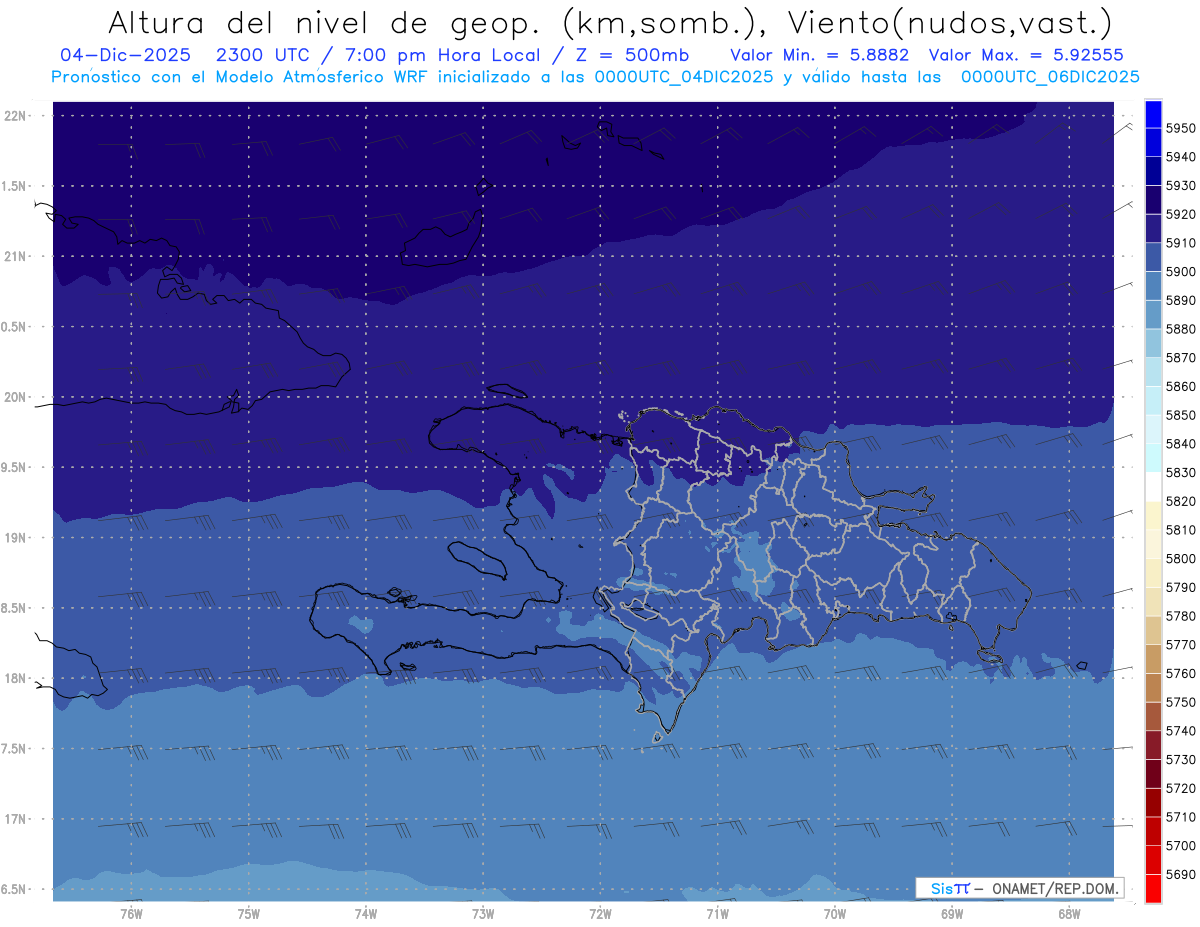Screen dimensions: 1200x927
Task: Select the init time '0000UTC_04DIC2025'
Action: (x=682, y=77)
